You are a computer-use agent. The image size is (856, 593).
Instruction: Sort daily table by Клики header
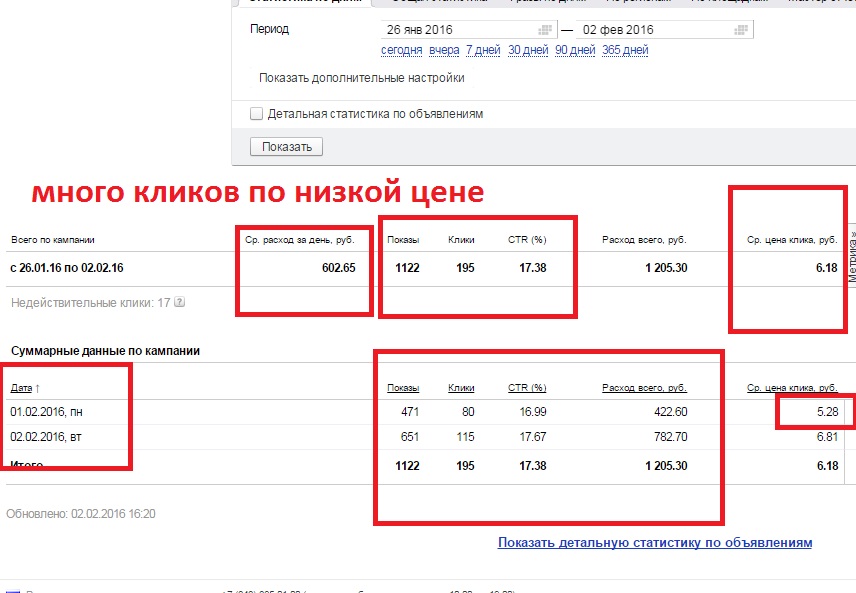click(x=461, y=388)
